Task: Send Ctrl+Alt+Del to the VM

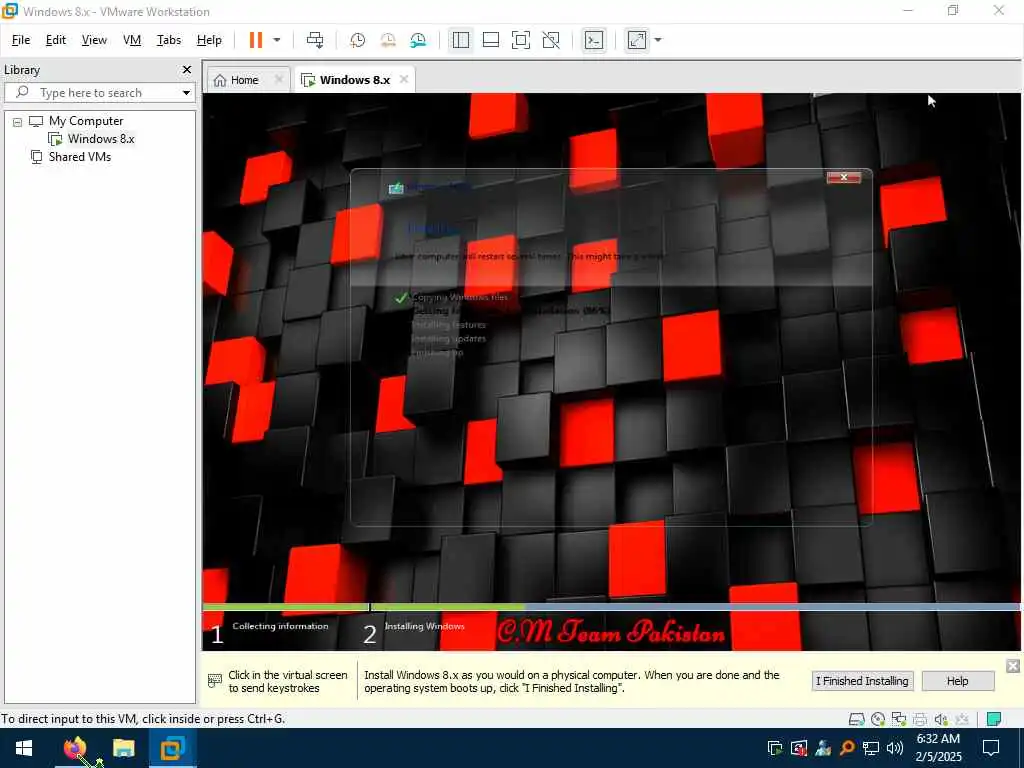Action: tap(315, 40)
